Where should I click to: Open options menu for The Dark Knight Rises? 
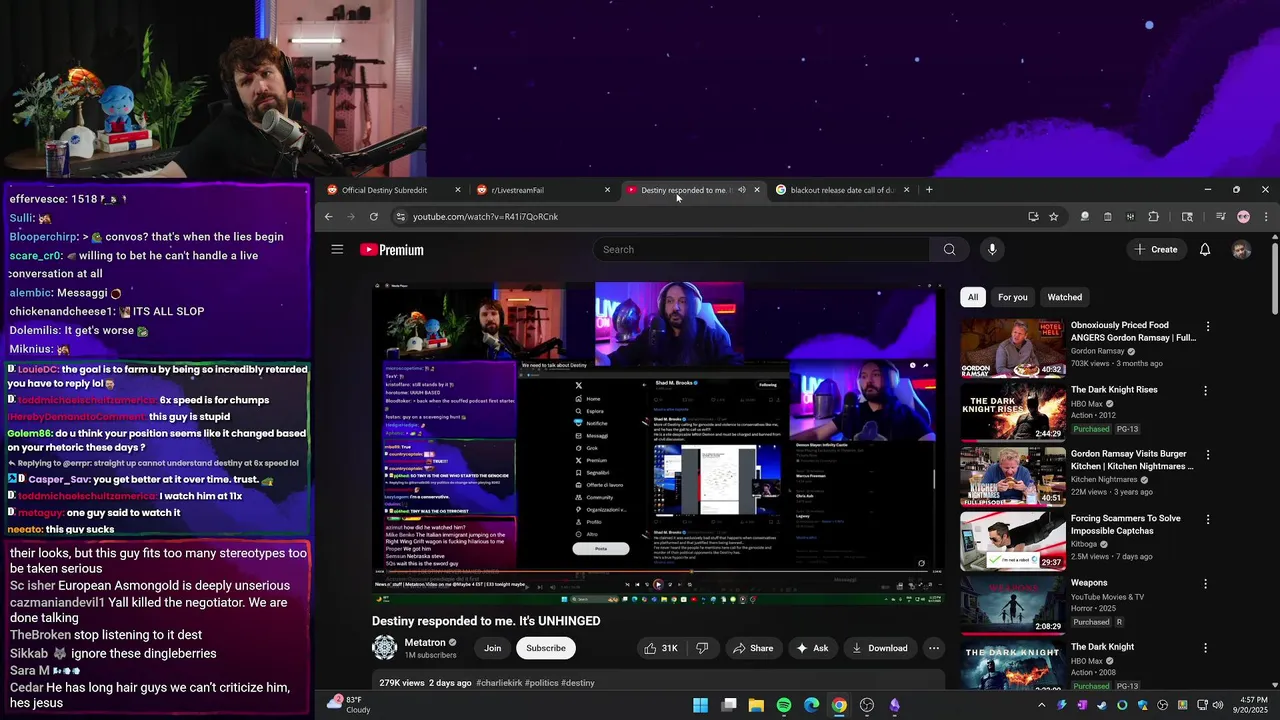1205,391
